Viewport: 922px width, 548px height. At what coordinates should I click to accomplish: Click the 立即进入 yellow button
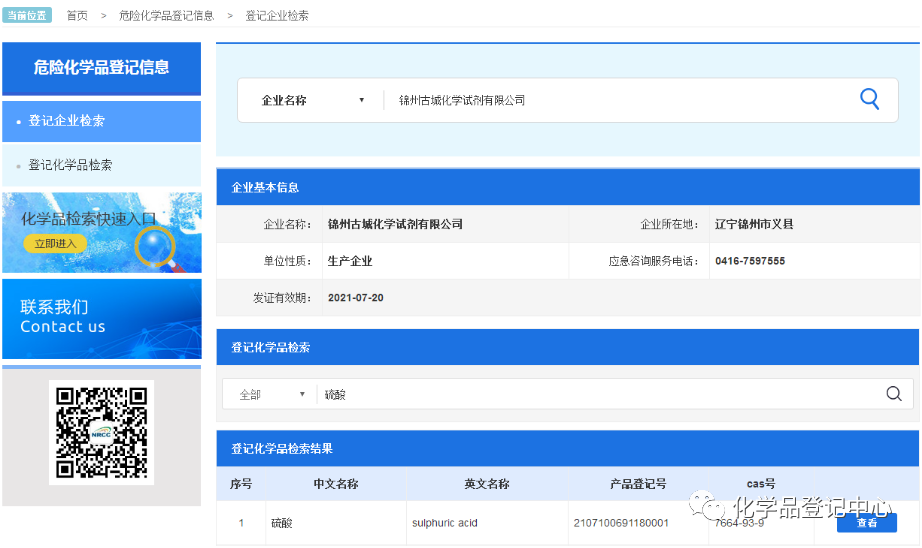[x=55, y=243]
